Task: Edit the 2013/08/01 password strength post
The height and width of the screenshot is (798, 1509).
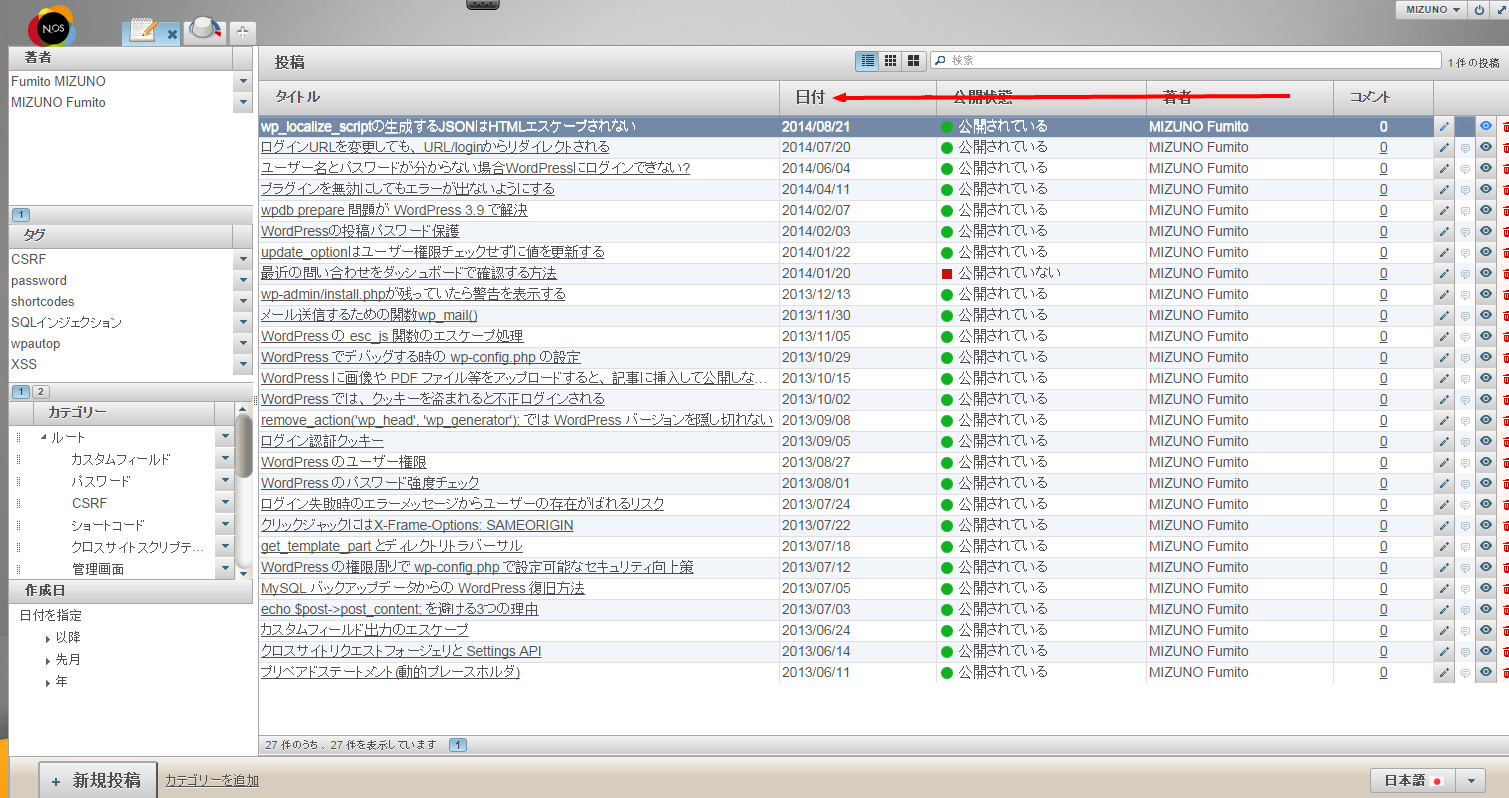Action: point(1444,483)
